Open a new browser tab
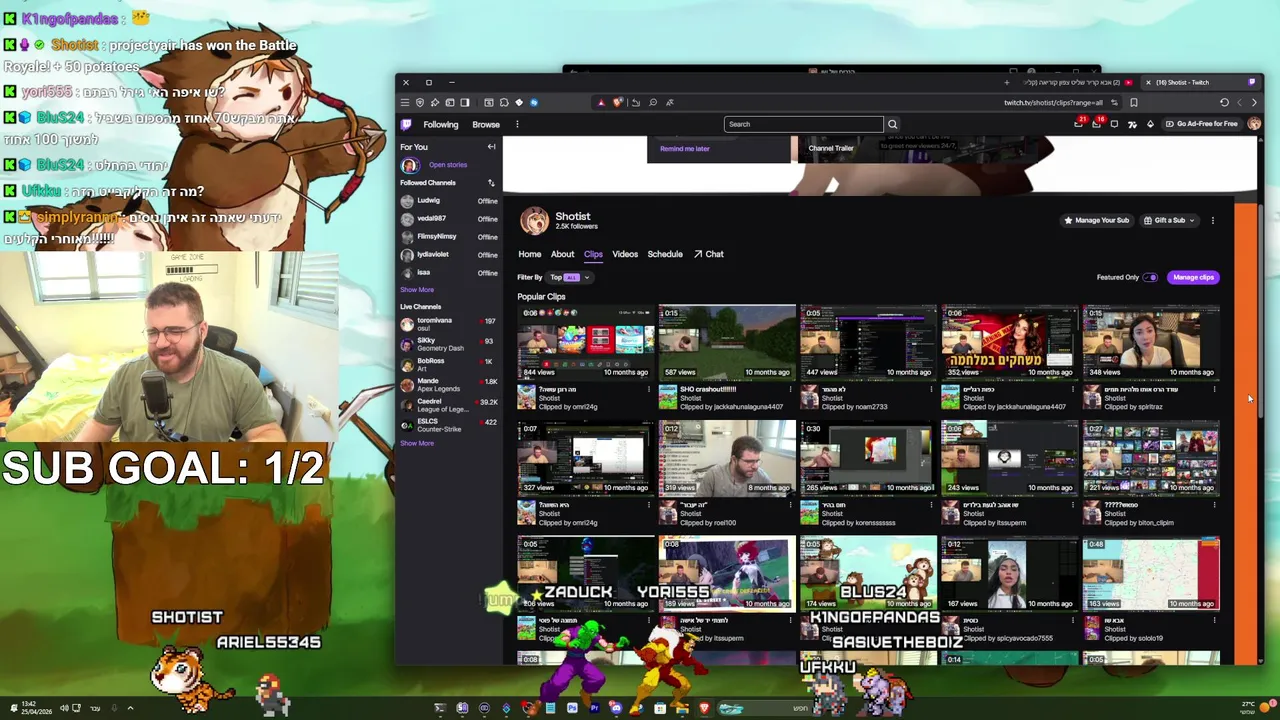Viewport: 1280px width, 720px height. [x=1007, y=82]
